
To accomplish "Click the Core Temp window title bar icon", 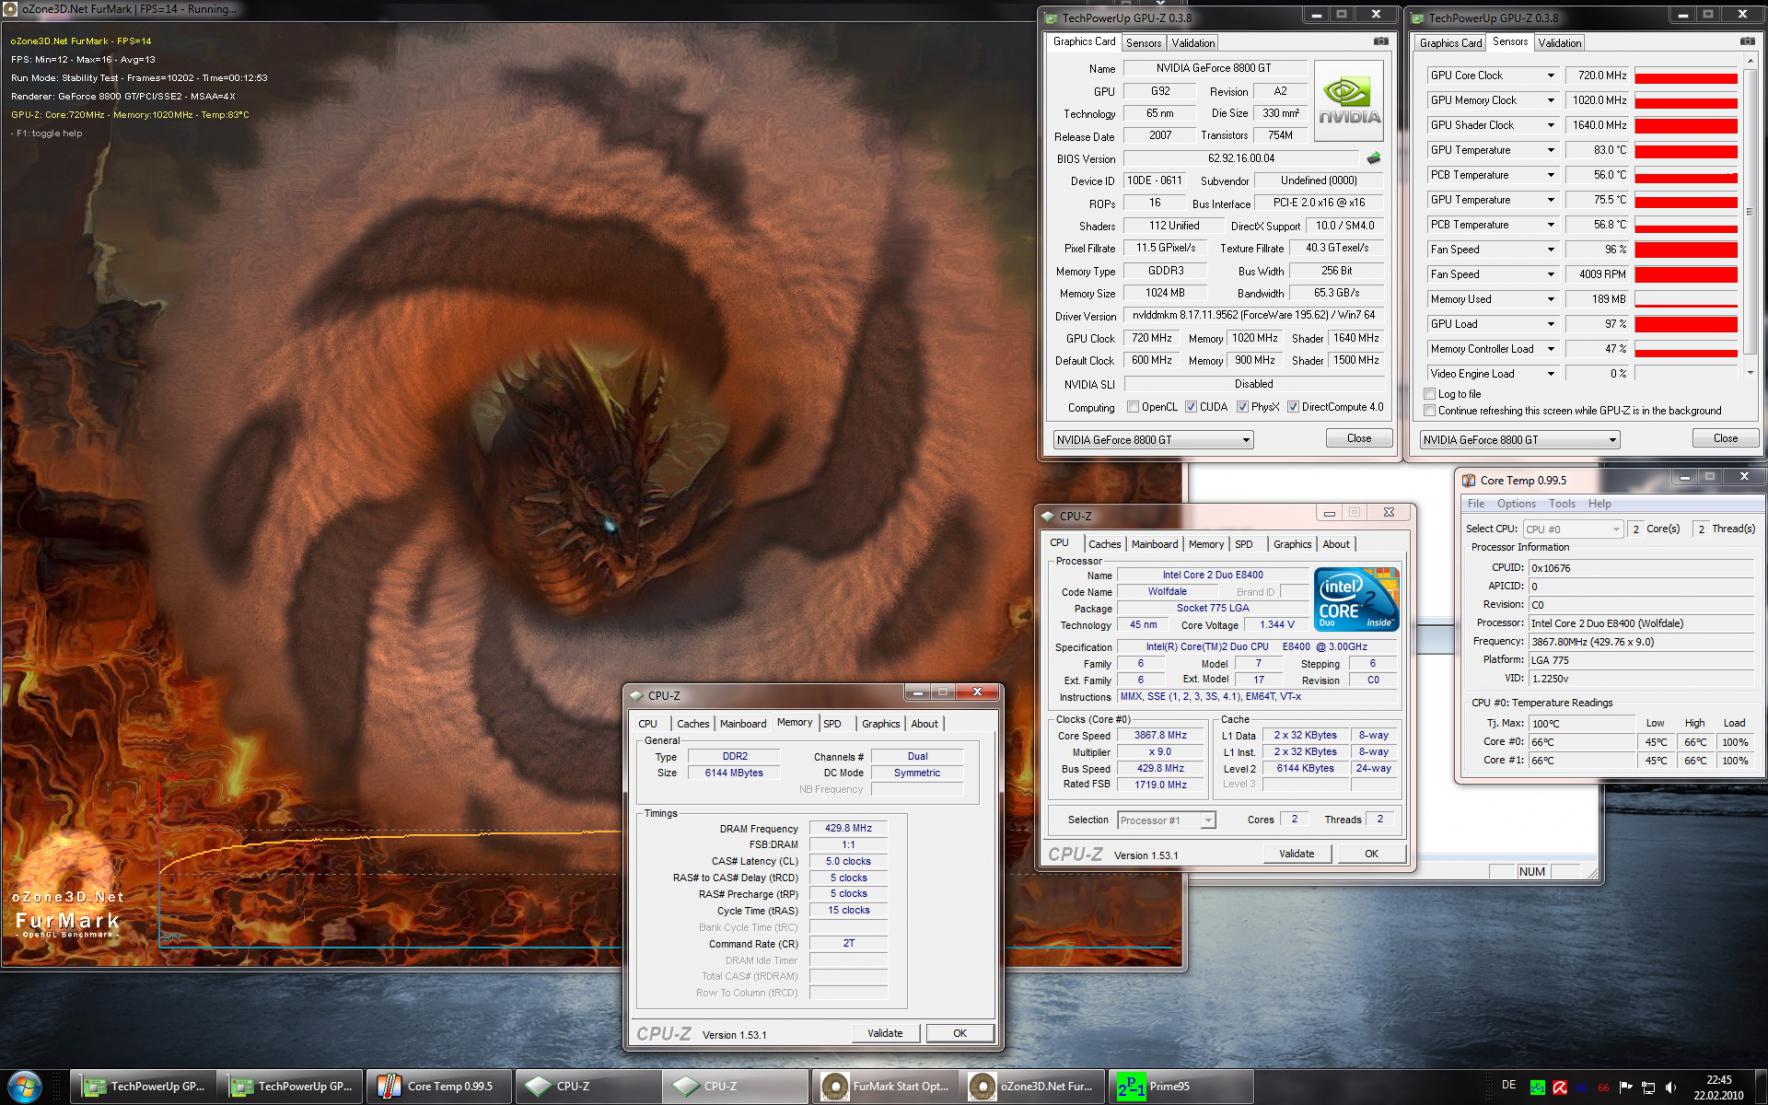I will pos(1468,480).
